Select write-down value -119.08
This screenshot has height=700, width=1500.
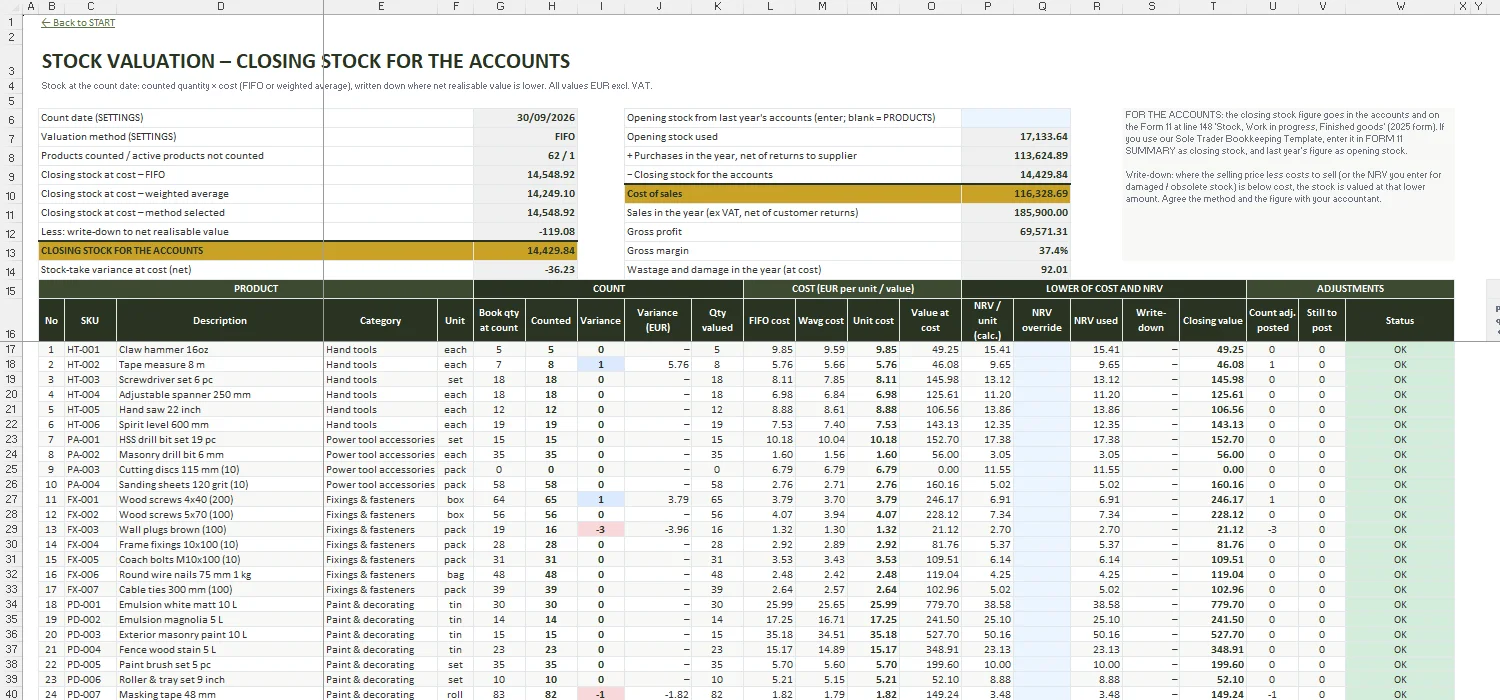pyautogui.click(x=526, y=232)
